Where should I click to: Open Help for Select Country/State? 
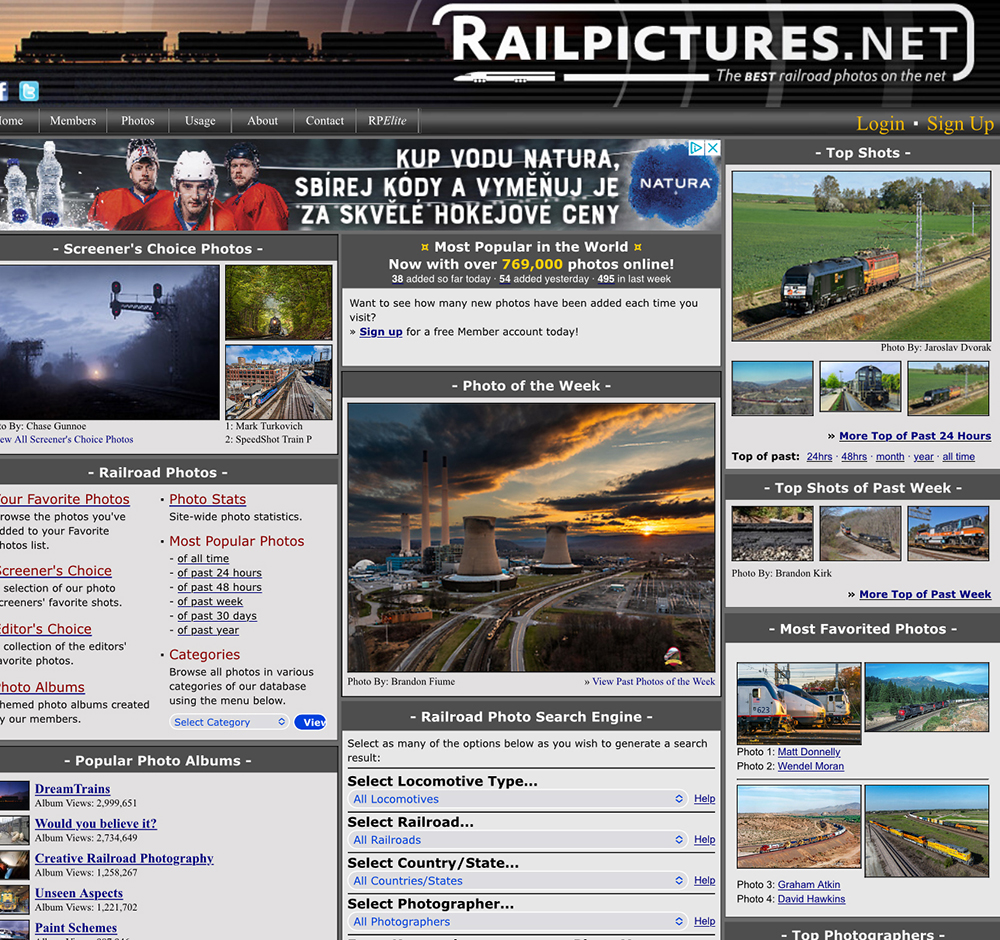click(x=705, y=880)
